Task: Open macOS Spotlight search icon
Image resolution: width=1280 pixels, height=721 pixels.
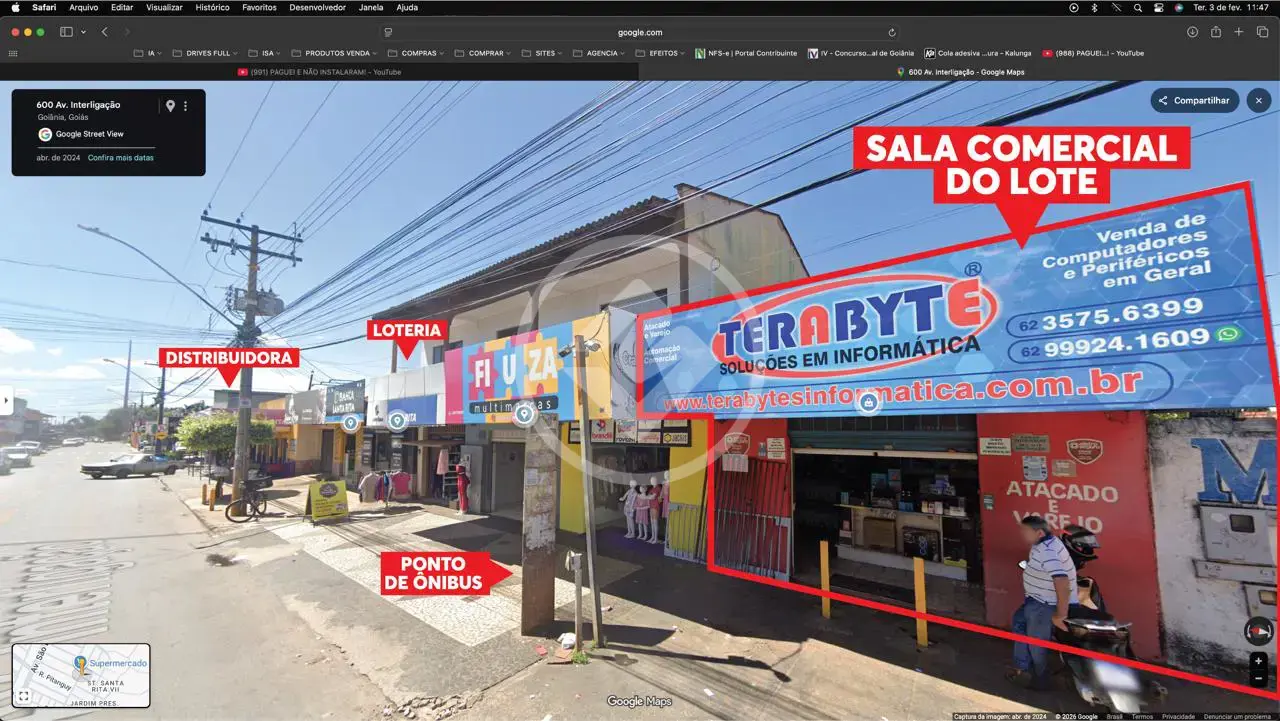Action: tap(1137, 7)
